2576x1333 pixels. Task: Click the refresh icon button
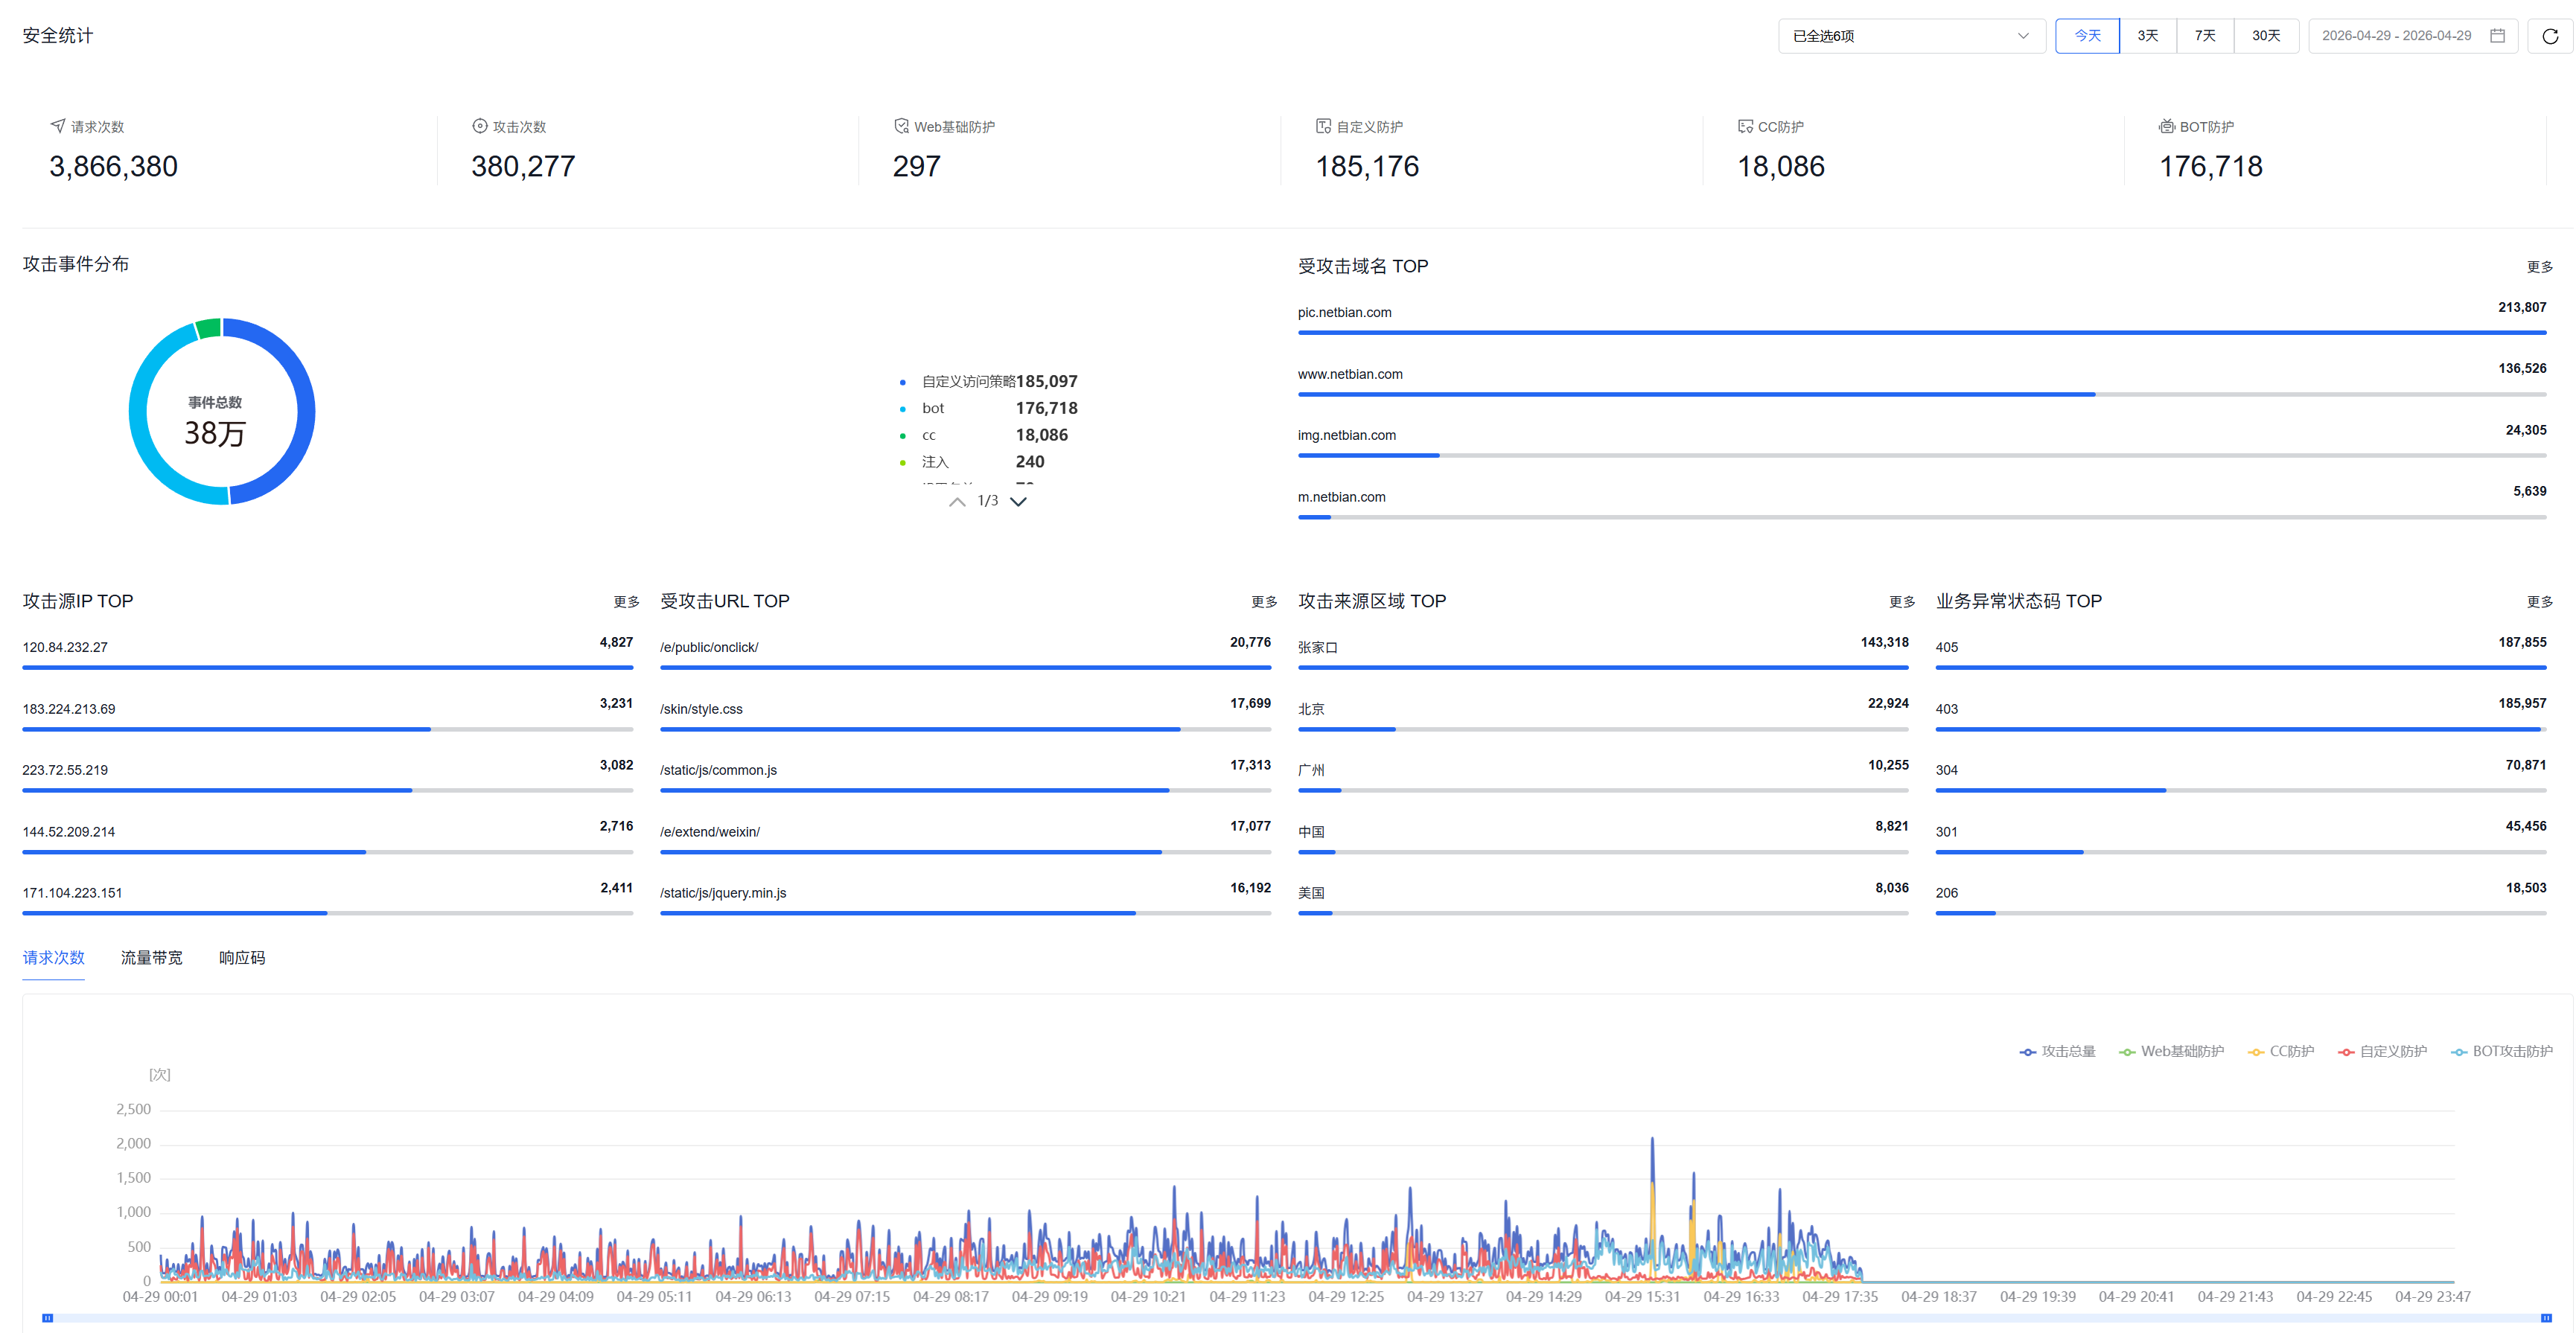click(2549, 36)
